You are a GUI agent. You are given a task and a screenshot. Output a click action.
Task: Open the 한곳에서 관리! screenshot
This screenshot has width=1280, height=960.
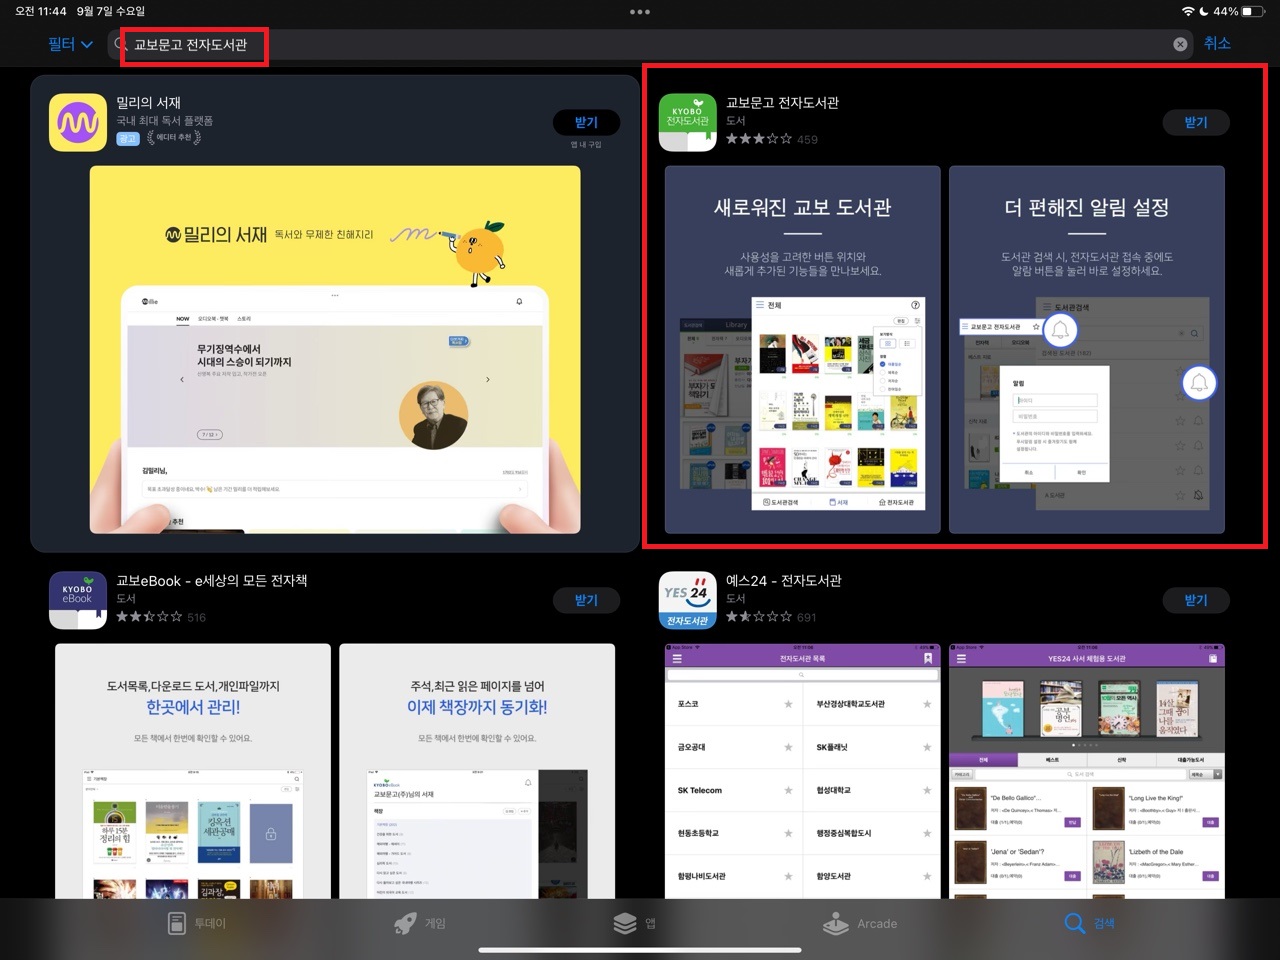[x=193, y=771]
